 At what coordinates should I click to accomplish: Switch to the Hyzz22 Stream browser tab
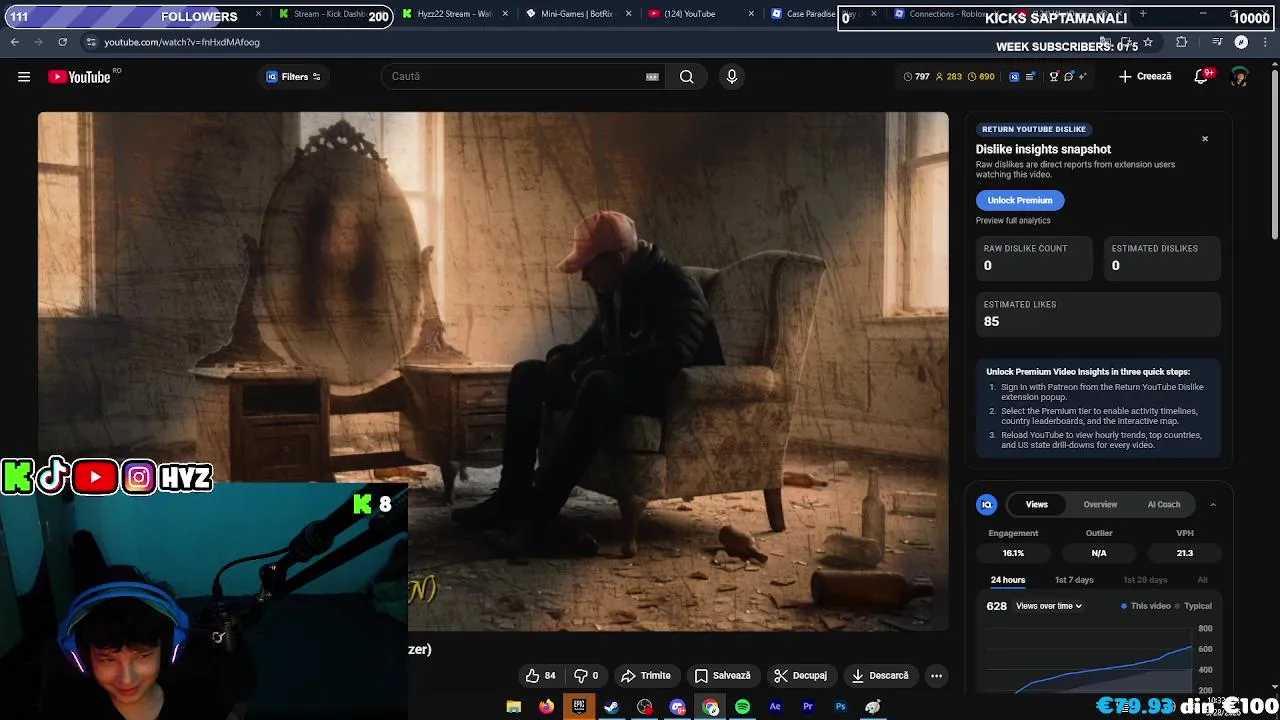tap(455, 14)
